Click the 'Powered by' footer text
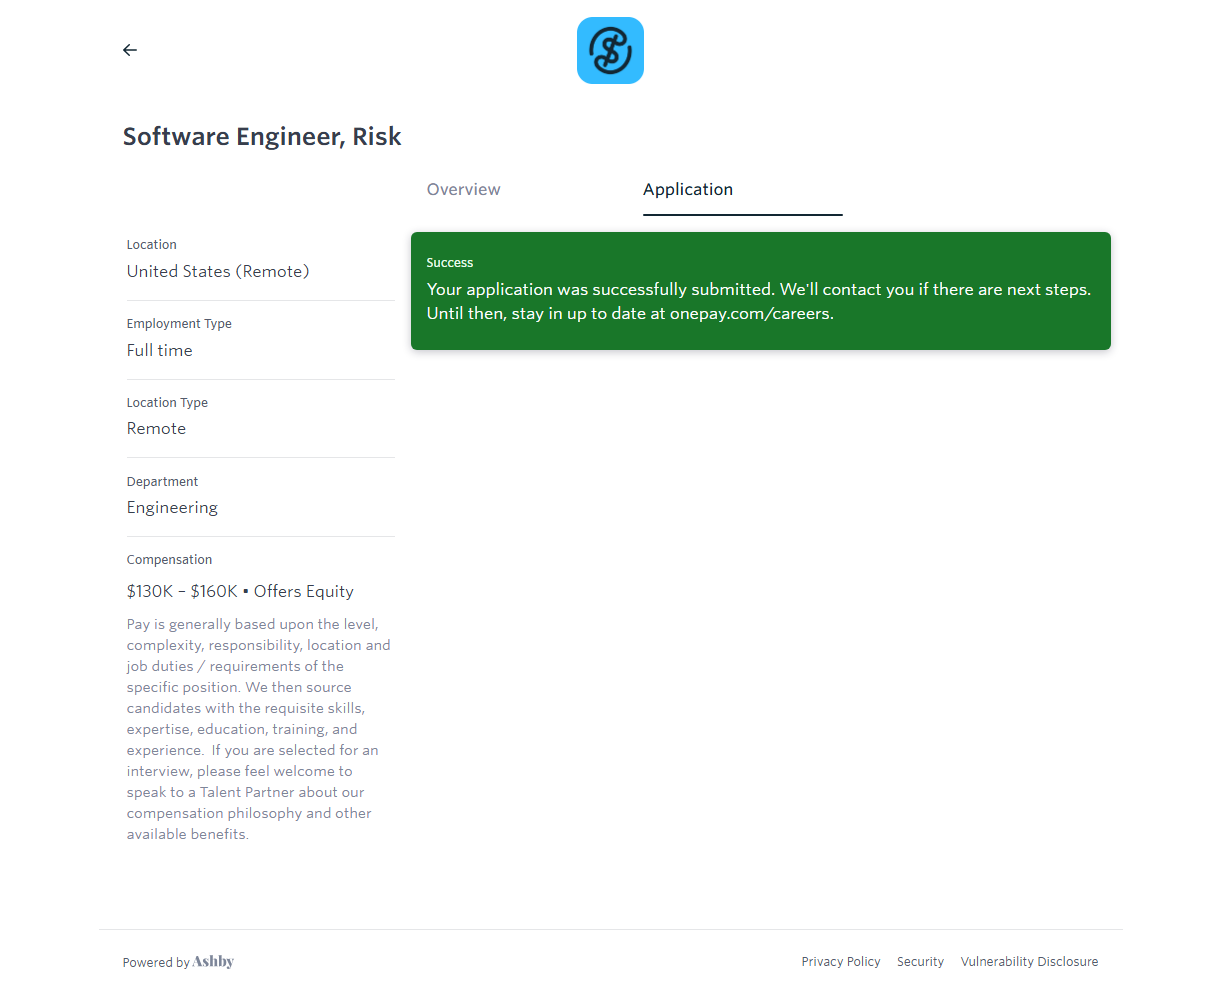This screenshot has height=996, width=1206. (156, 963)
